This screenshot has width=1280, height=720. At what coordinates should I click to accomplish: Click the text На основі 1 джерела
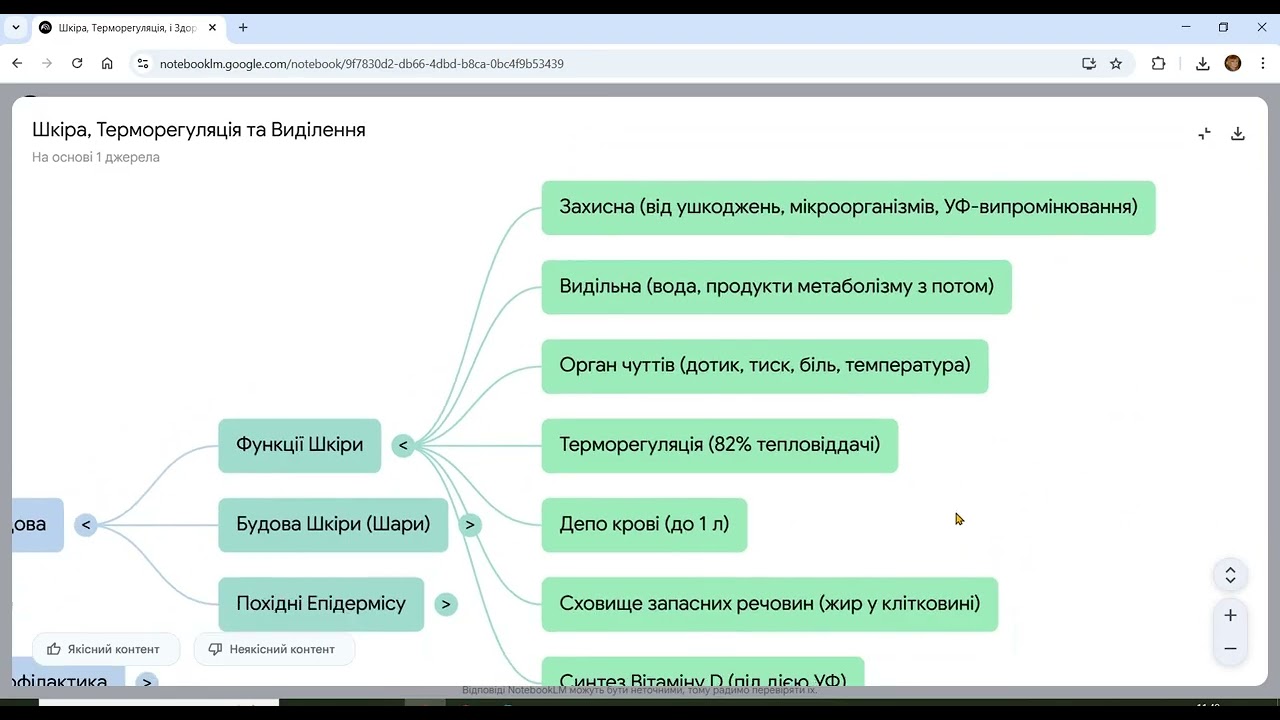(x=96, y=157)
